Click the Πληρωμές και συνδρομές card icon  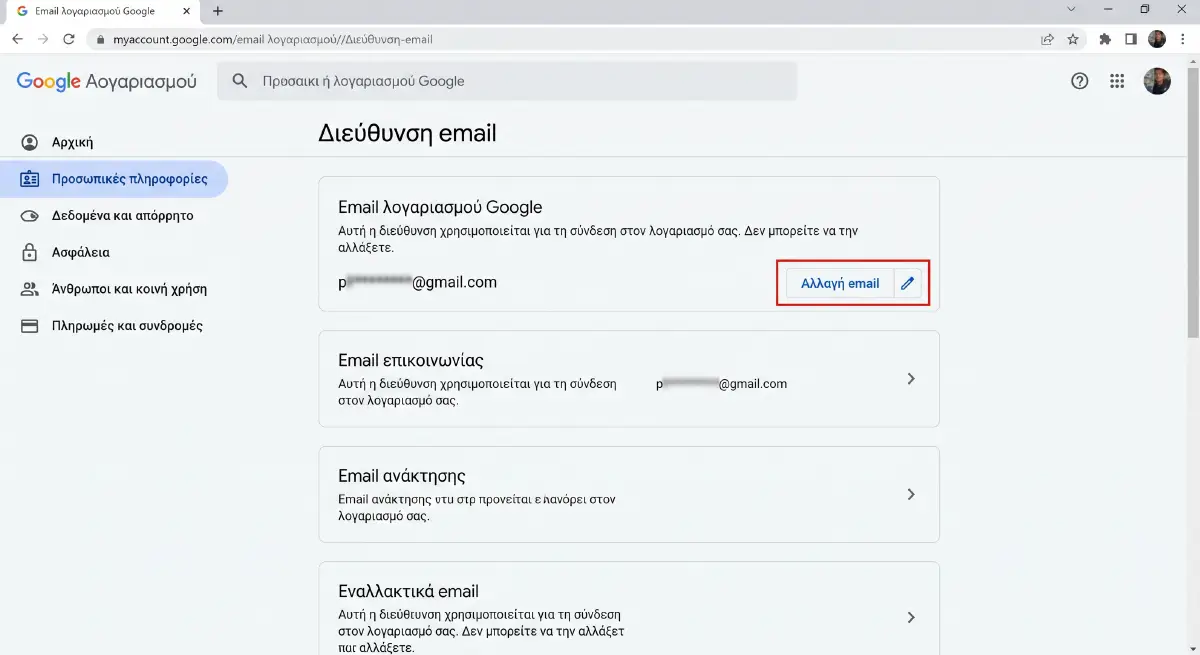pos(30,326)
